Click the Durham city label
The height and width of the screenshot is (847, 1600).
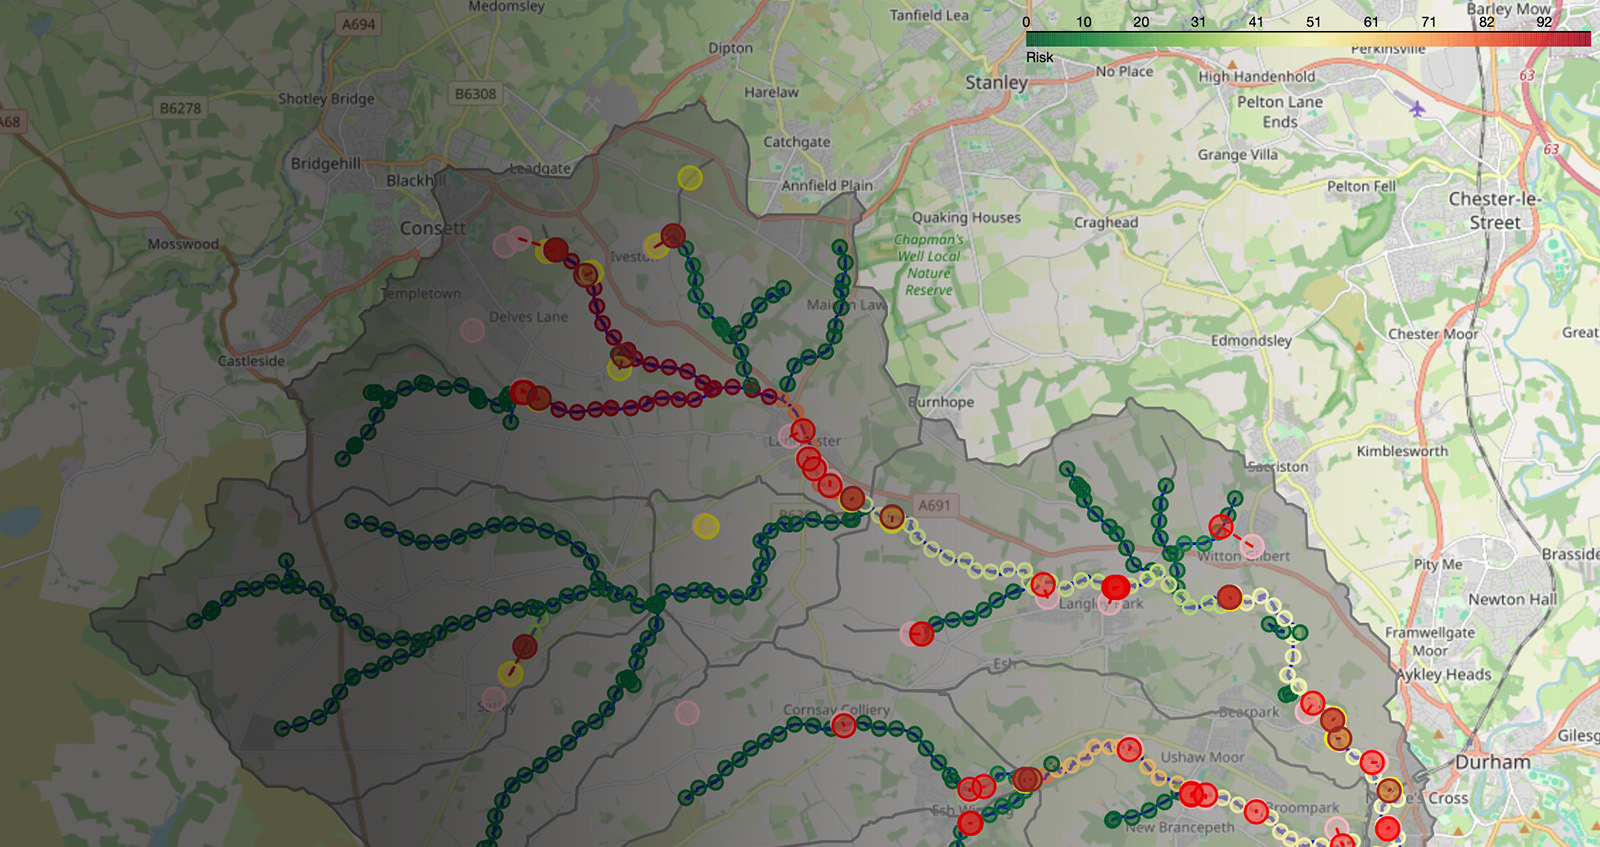pyautogui.click(x=1492, y=762)
